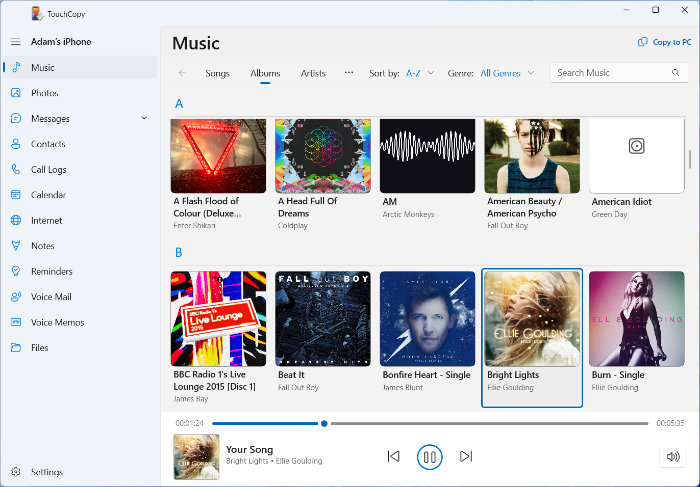Open Burn - Single album cover

coord(637,319)
